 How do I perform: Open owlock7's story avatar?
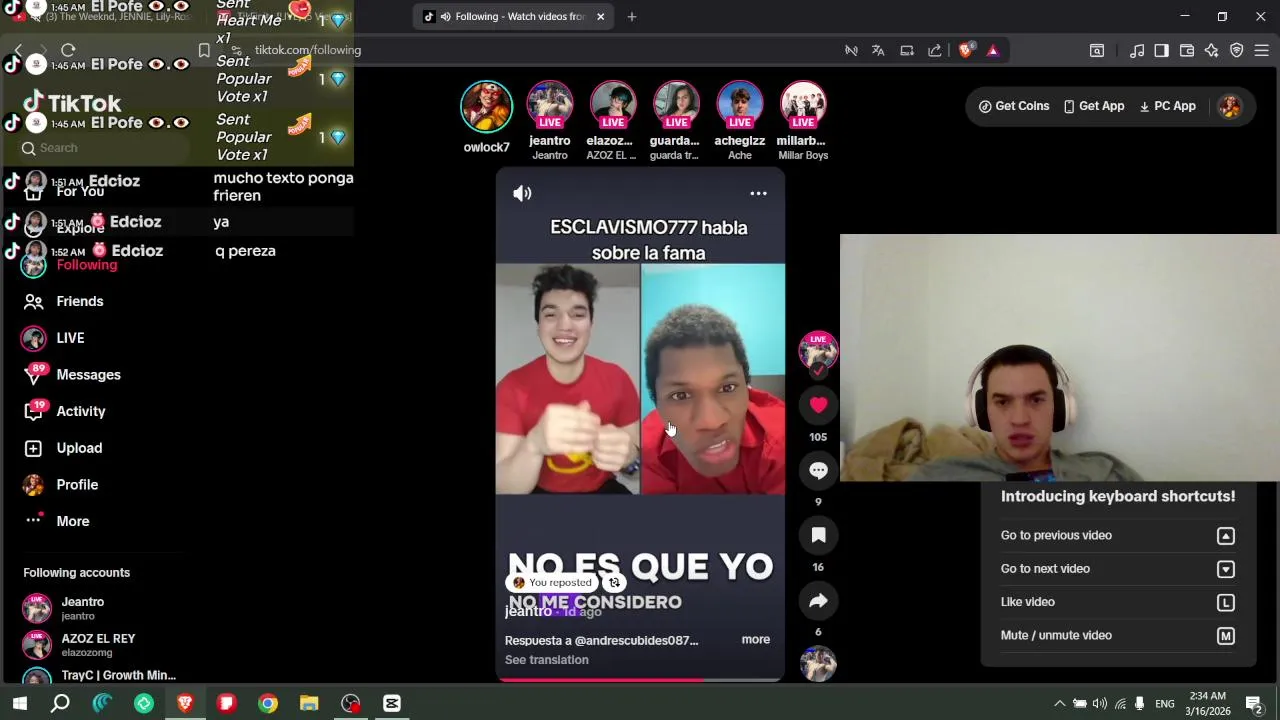click(486, 106)
